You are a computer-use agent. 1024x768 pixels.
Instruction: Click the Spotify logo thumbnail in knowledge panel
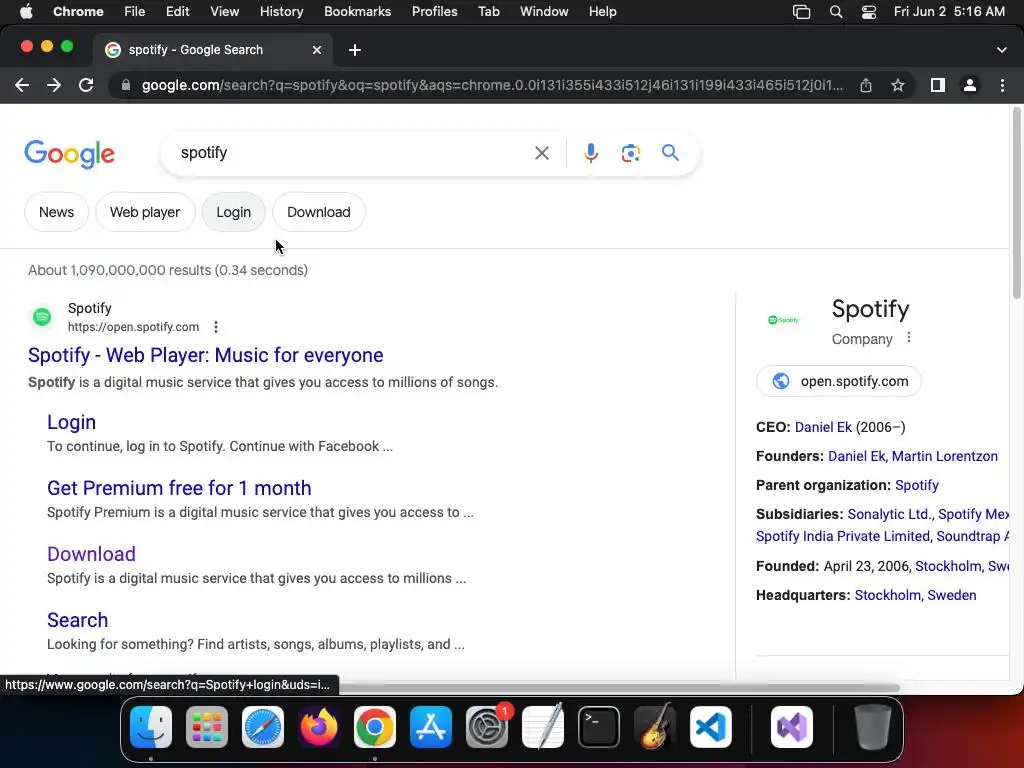[784, 320]
